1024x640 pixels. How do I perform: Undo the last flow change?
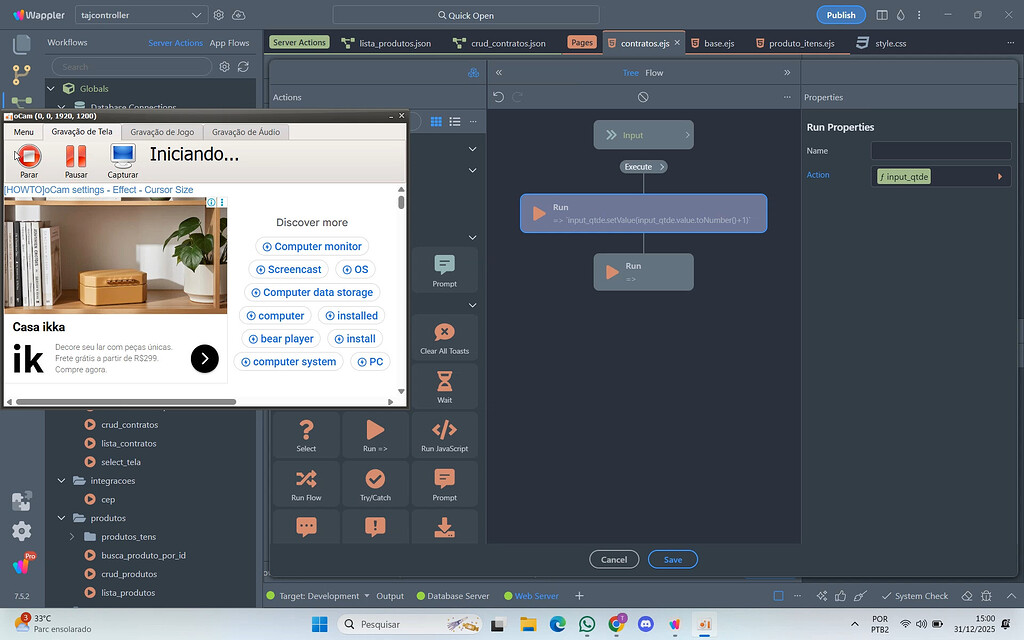click(498, 97)
